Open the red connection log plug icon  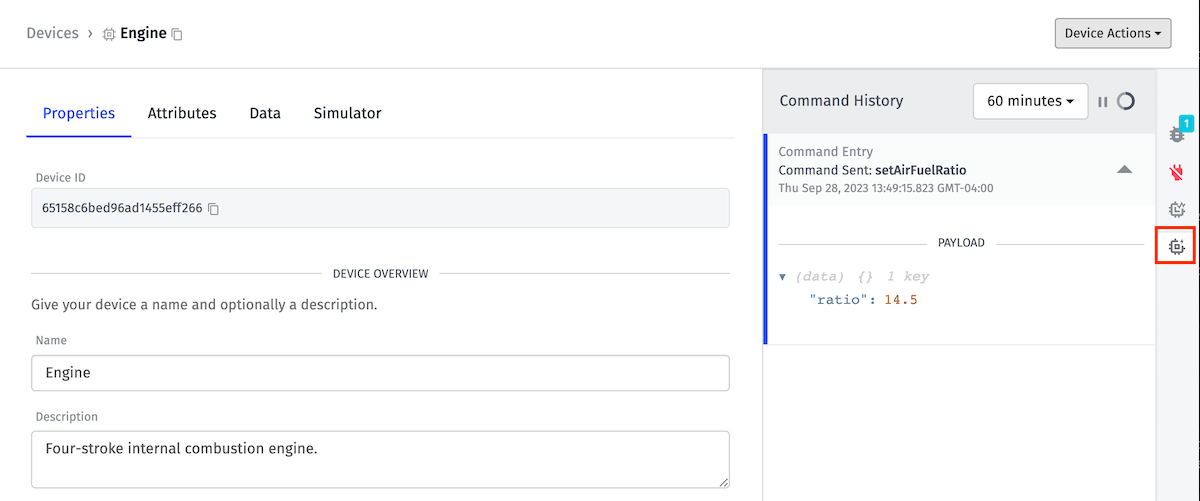pos(1177,172)
